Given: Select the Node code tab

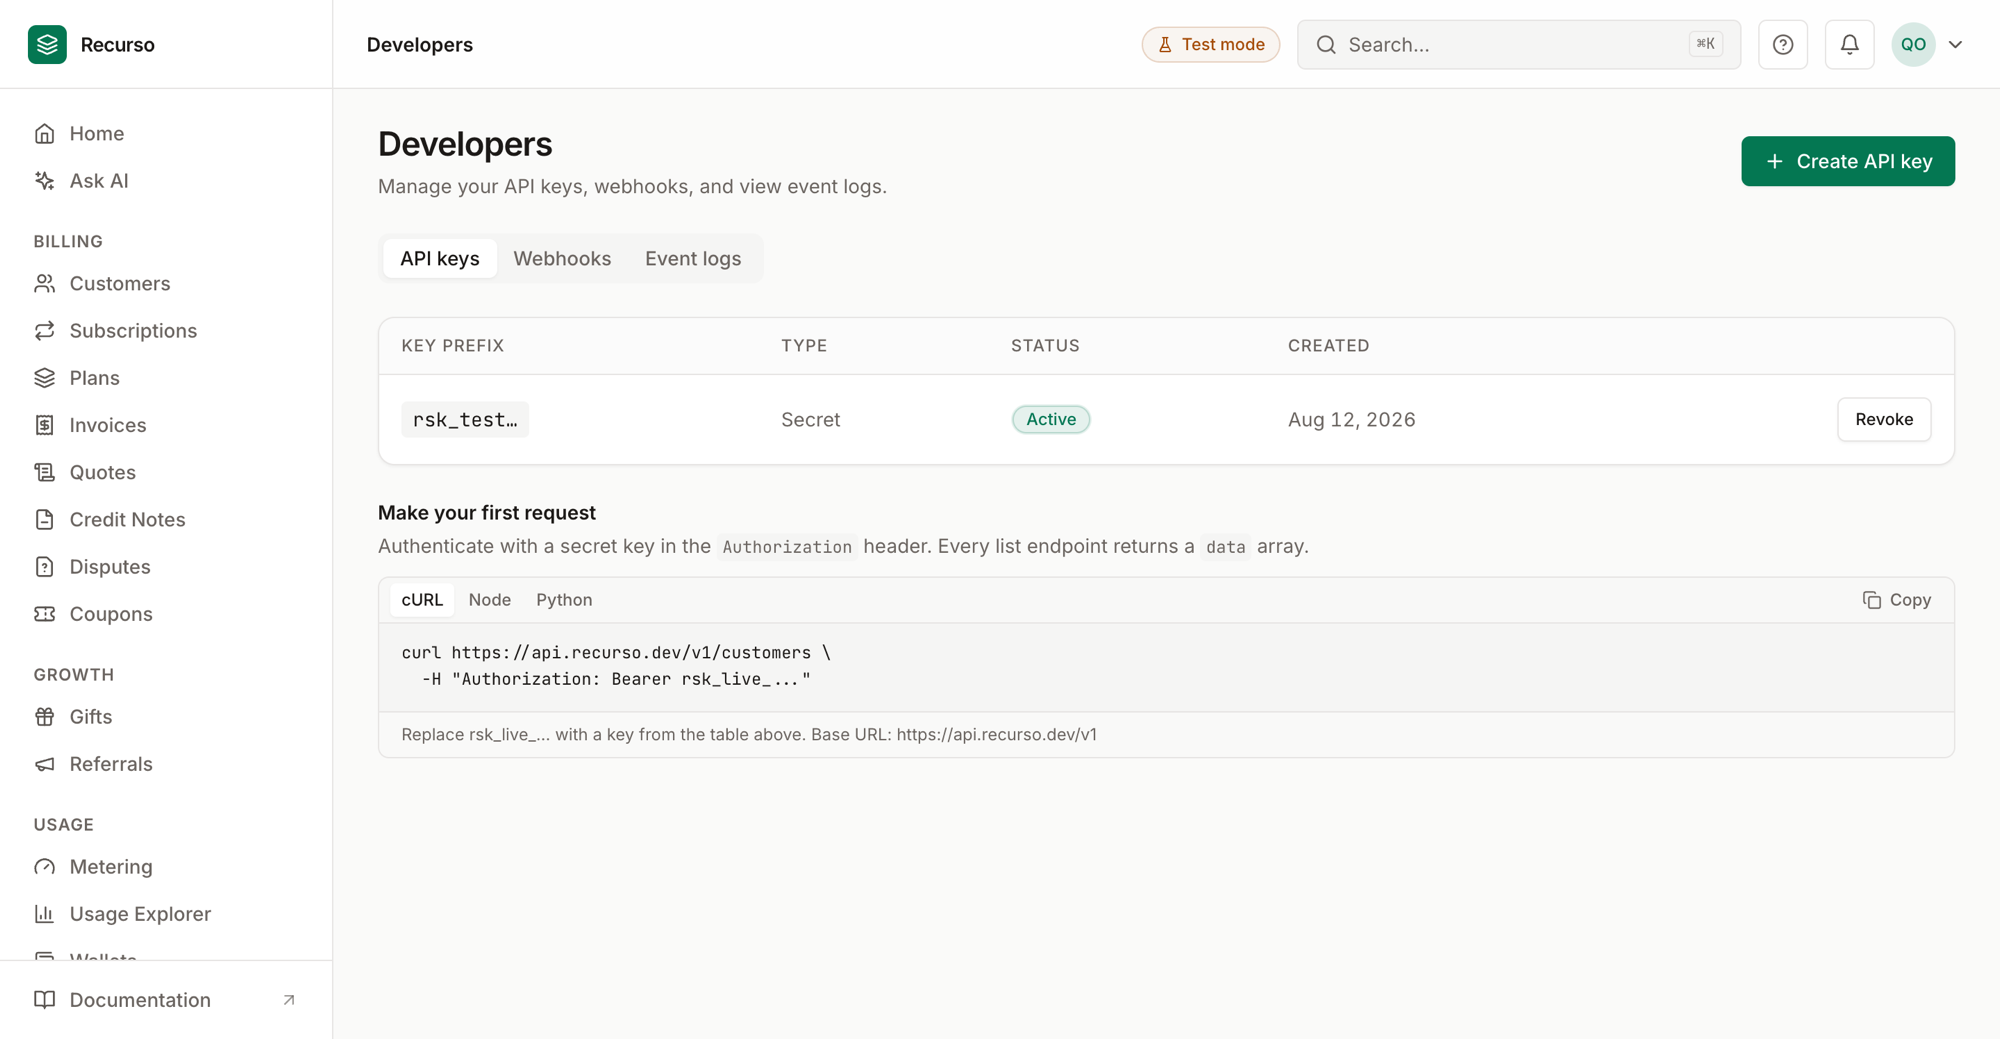Looking at the screenshot, I should pos(490,600).
